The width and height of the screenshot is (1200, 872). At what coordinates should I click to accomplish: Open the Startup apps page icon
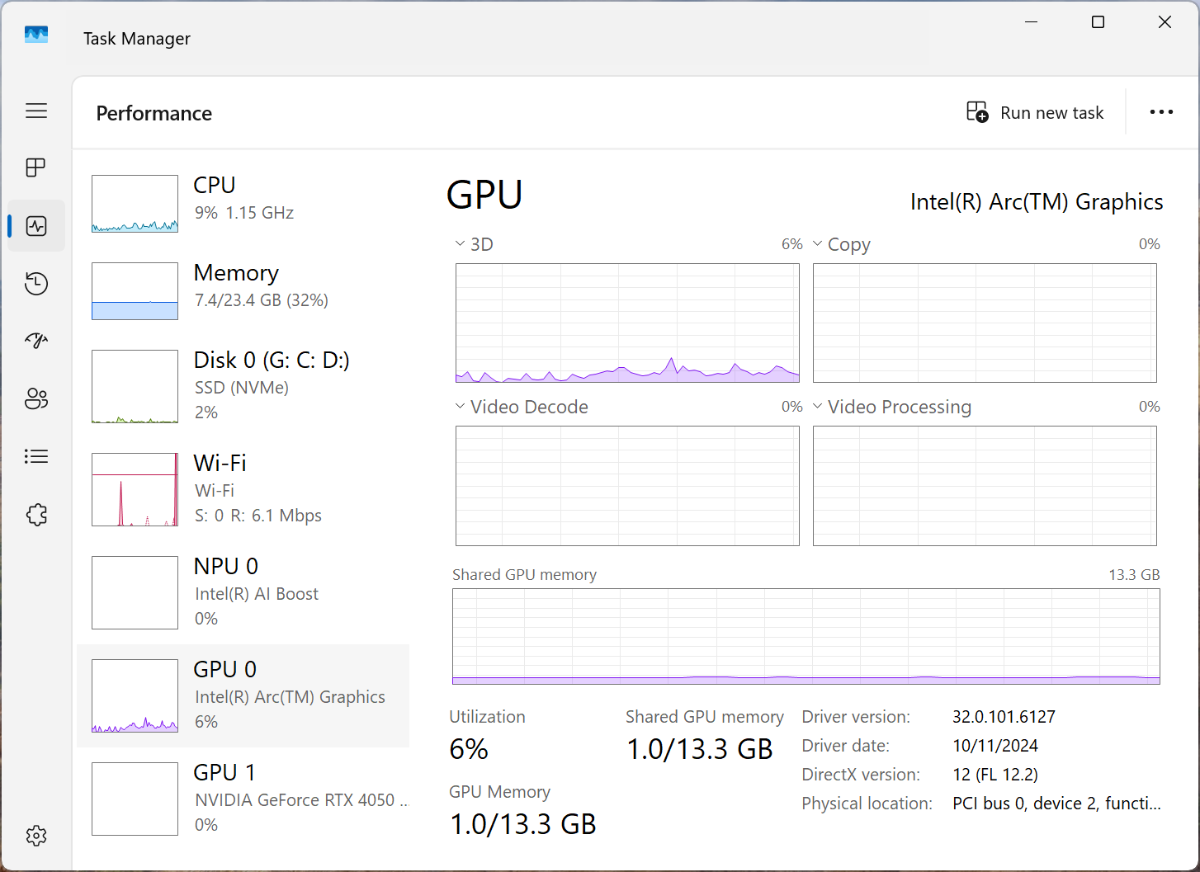[36, 341]
